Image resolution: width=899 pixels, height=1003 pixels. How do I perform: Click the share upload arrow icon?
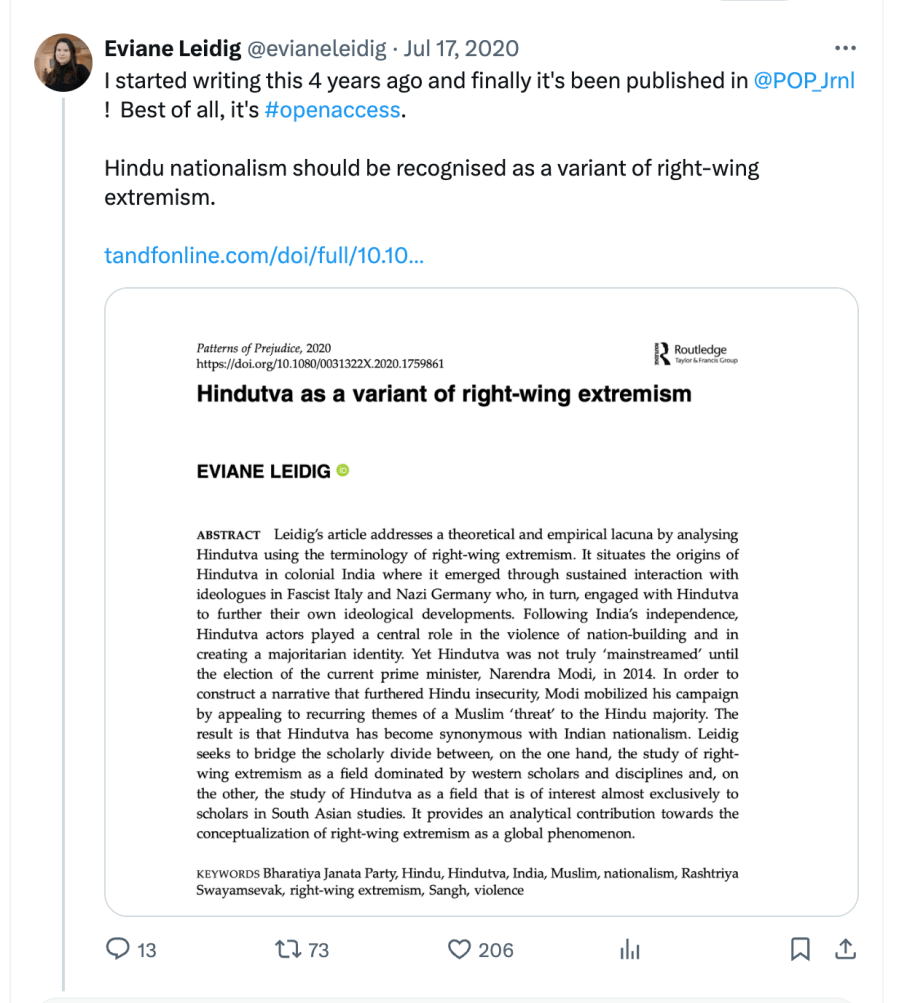pyautogui.click(x=845, y=949)
